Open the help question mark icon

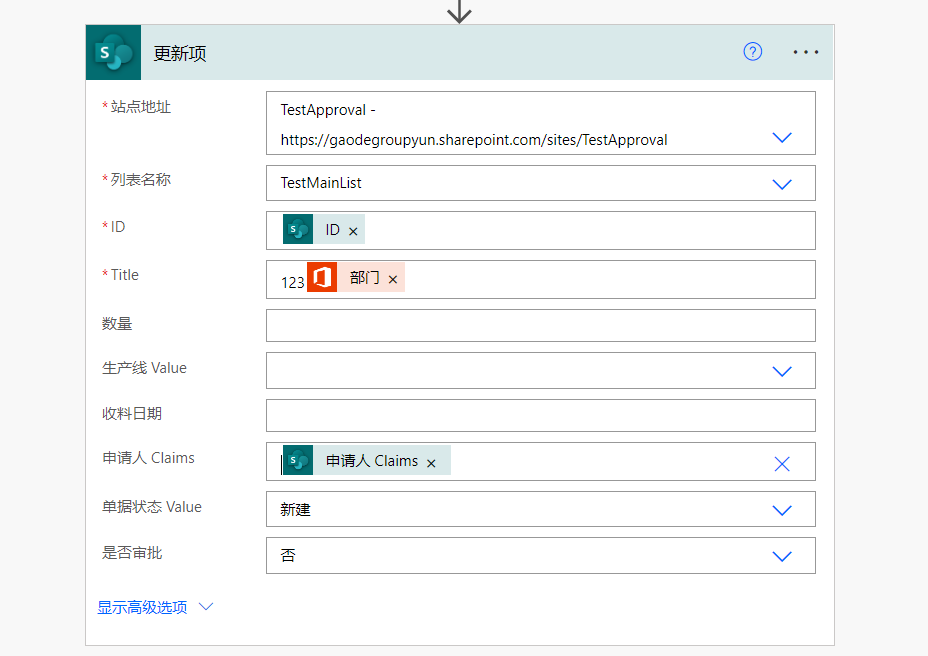(753, 52)
